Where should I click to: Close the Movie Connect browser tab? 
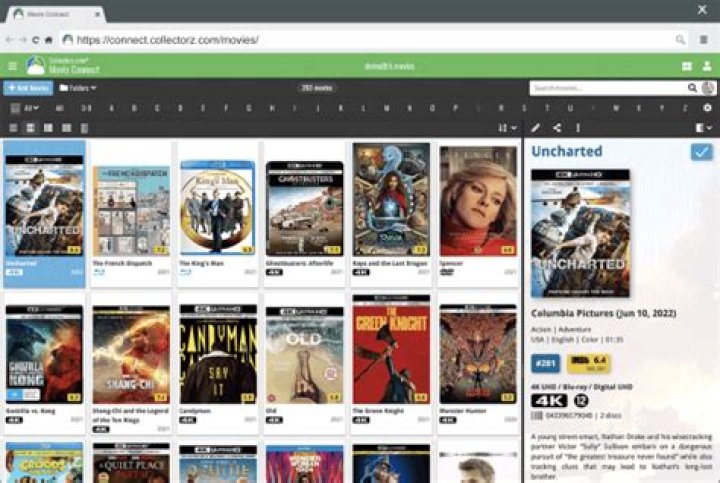(97, 14)
